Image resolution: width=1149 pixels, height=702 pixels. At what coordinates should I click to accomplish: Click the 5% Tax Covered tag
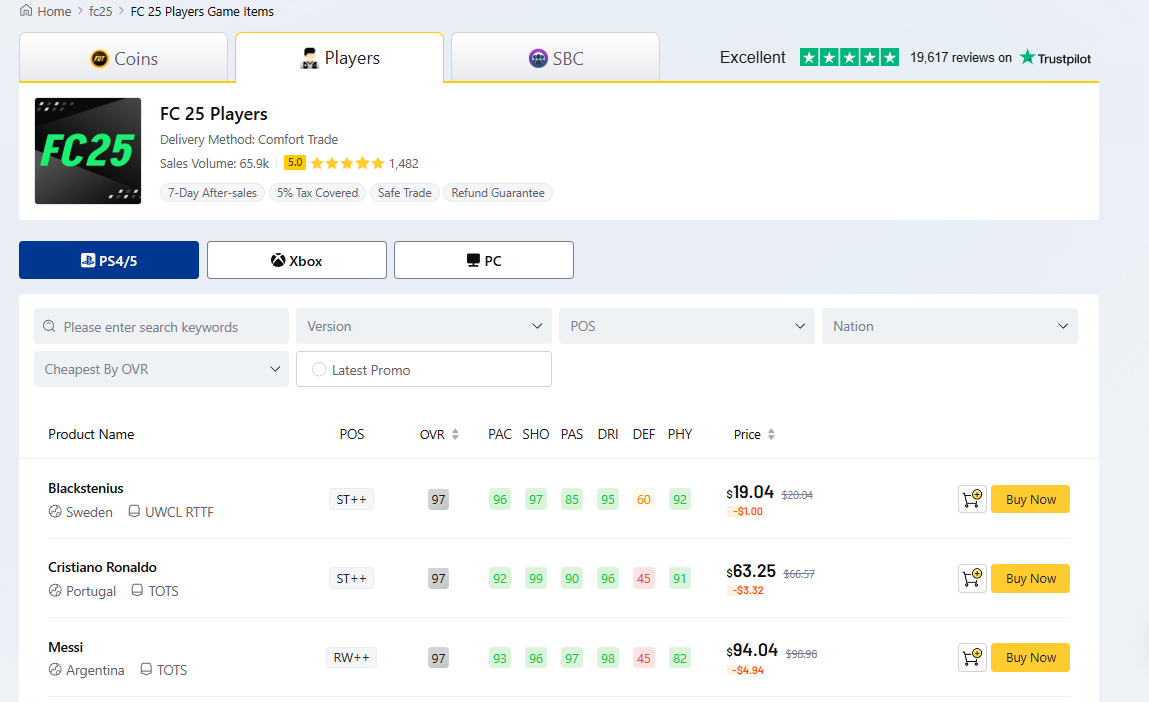tap(317, 193)
